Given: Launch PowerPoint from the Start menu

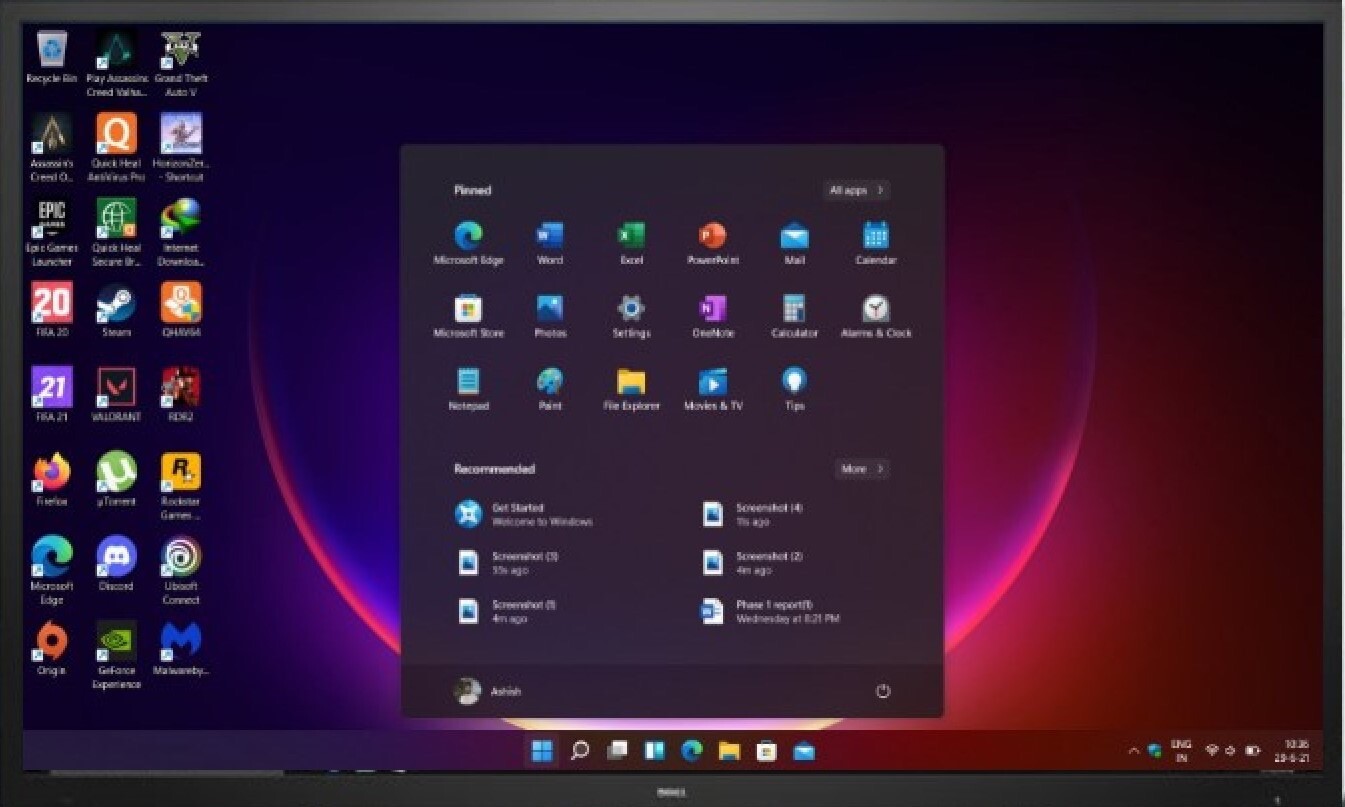Looking at the screenshot, I should pos(712,243).
